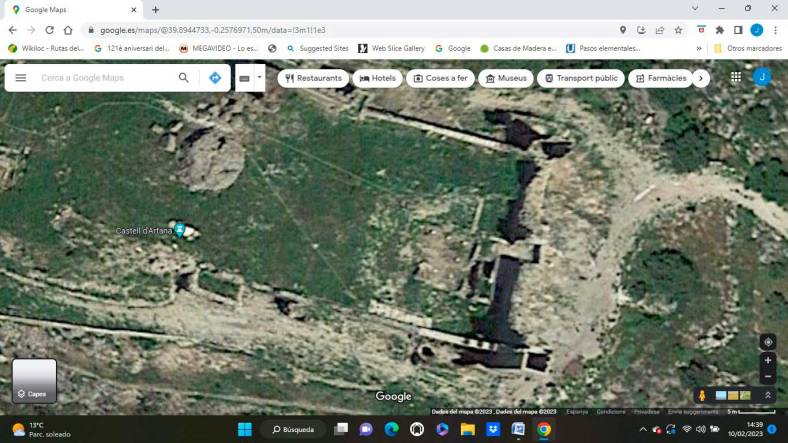The height and width of the screenshot is (443, 788).
Task: Open the Google apps grid icon
Action: 736,77
